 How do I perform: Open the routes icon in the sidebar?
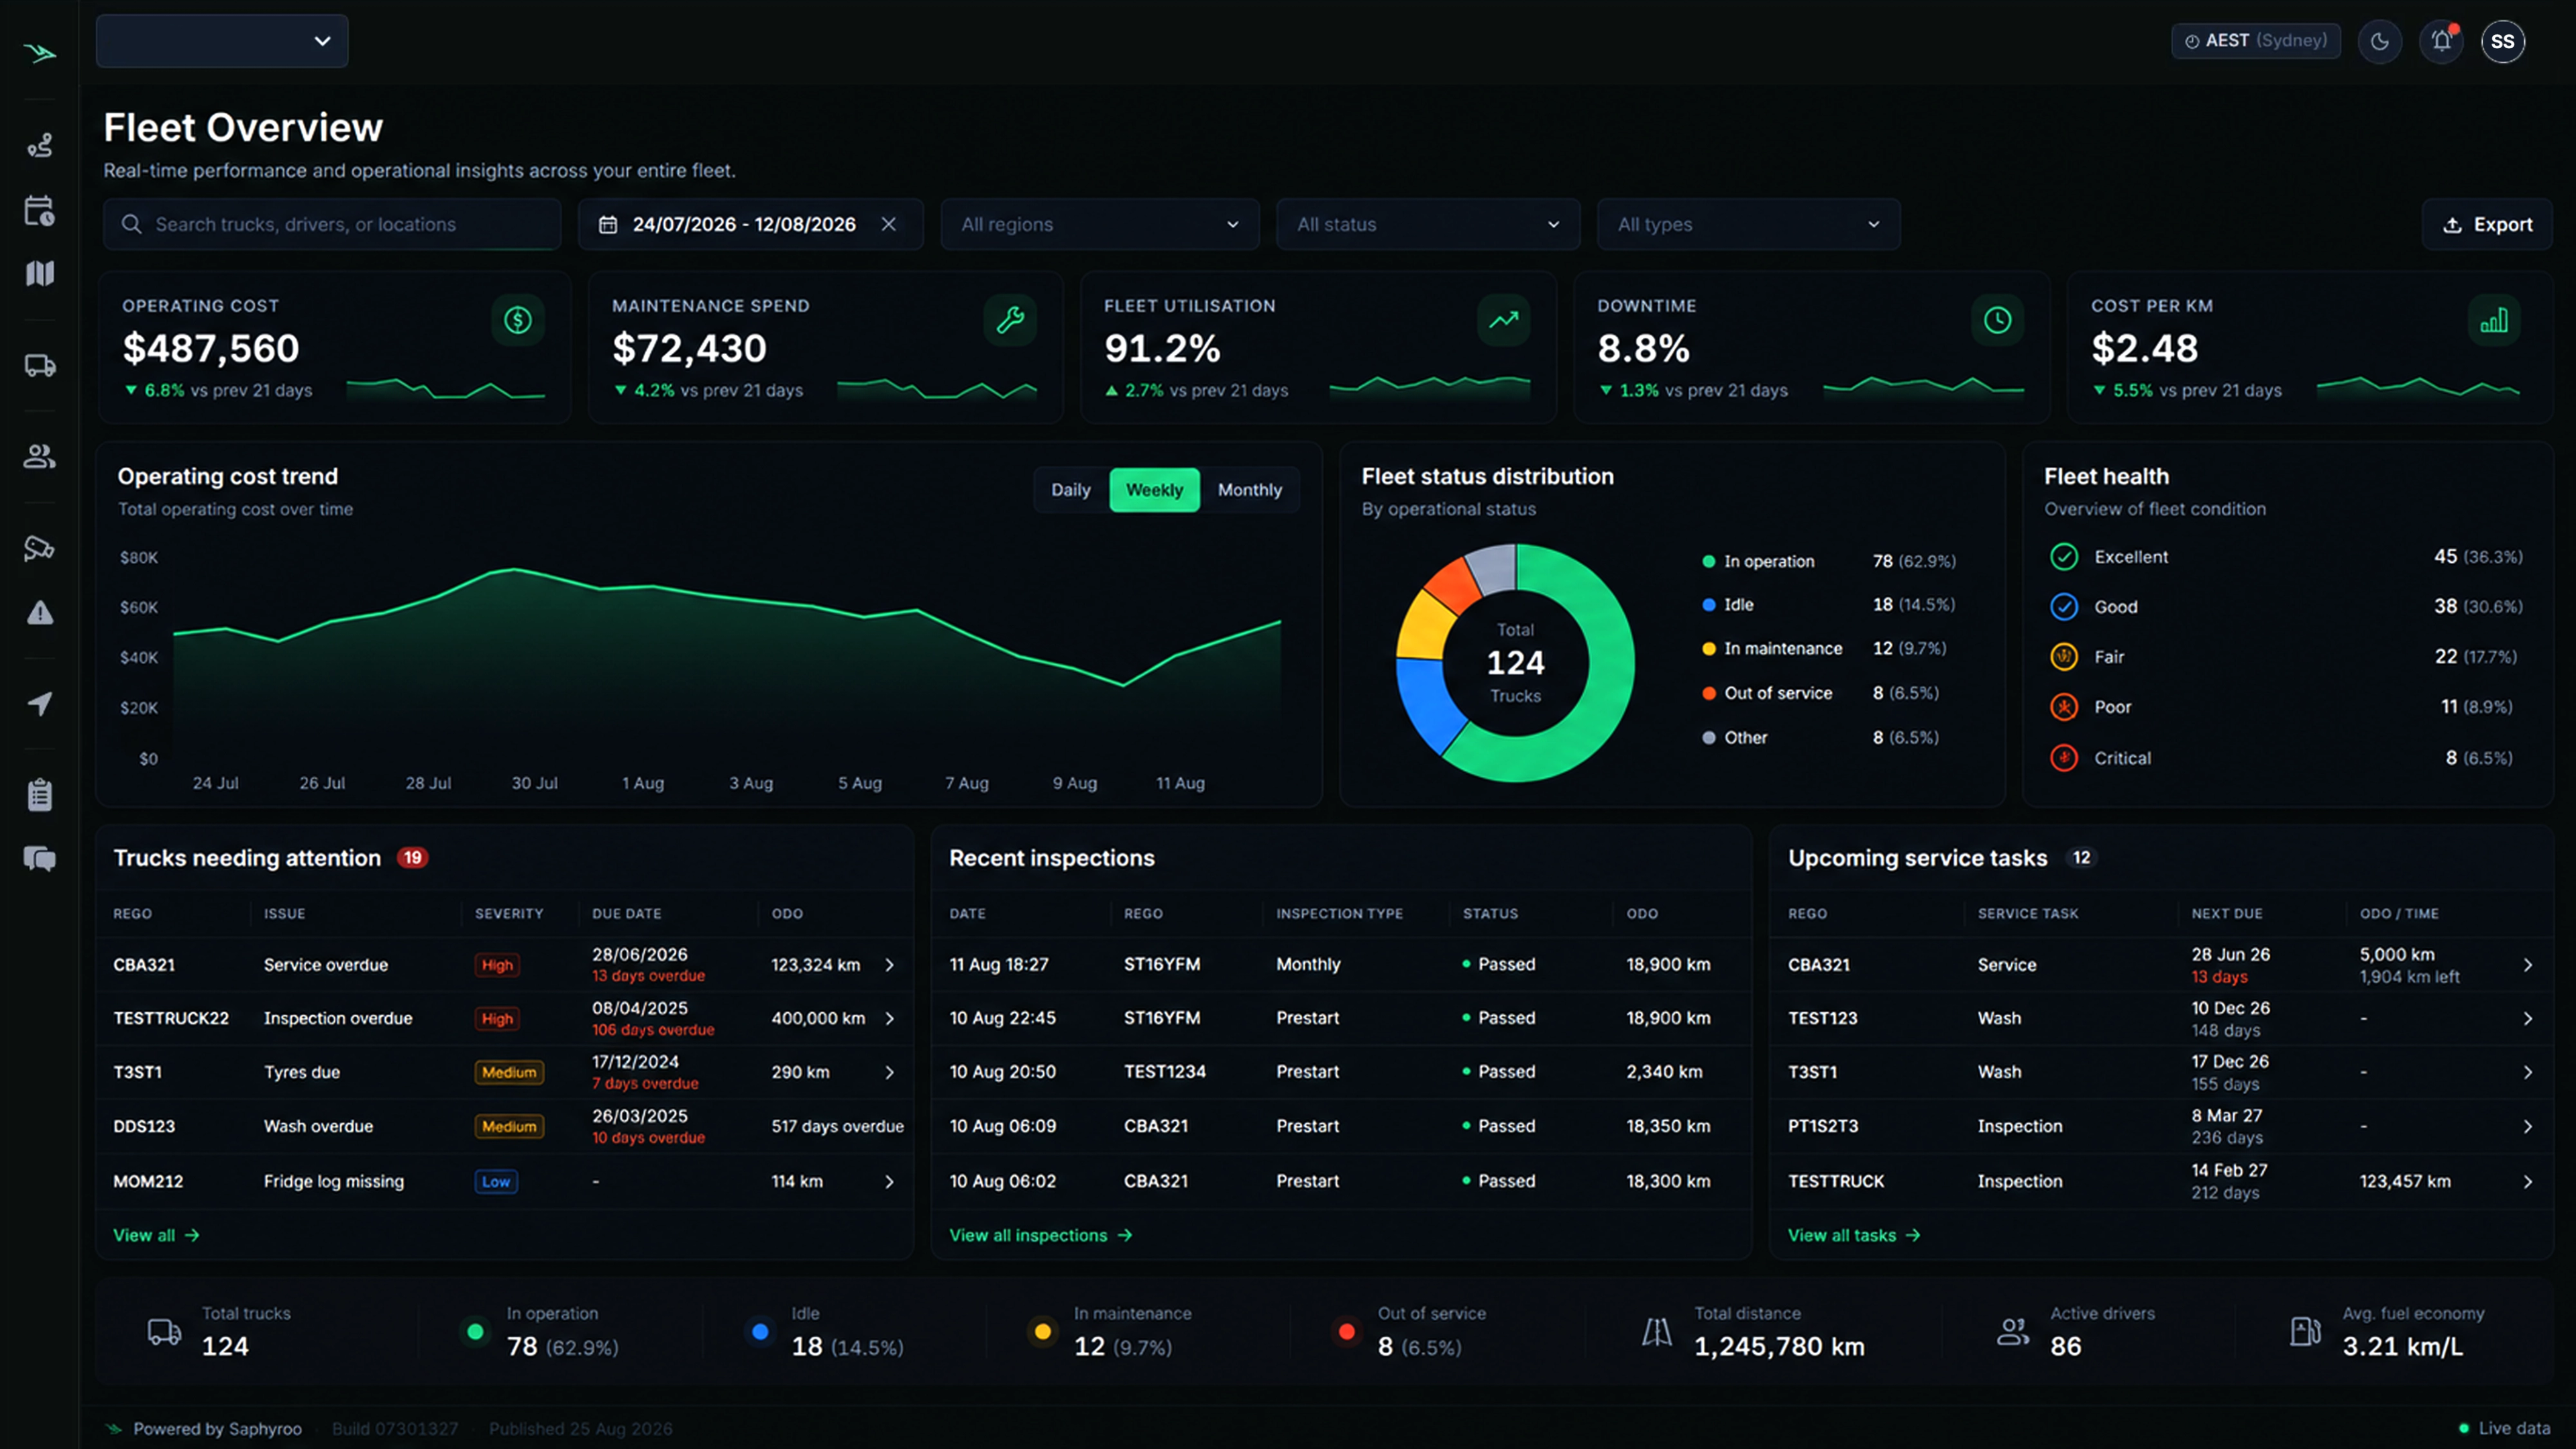tap(40, 146)
